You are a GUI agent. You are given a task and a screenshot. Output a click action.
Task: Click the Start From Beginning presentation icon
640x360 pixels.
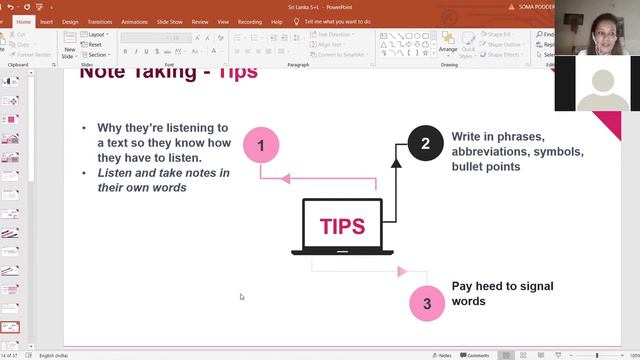(x=39, y=7)
